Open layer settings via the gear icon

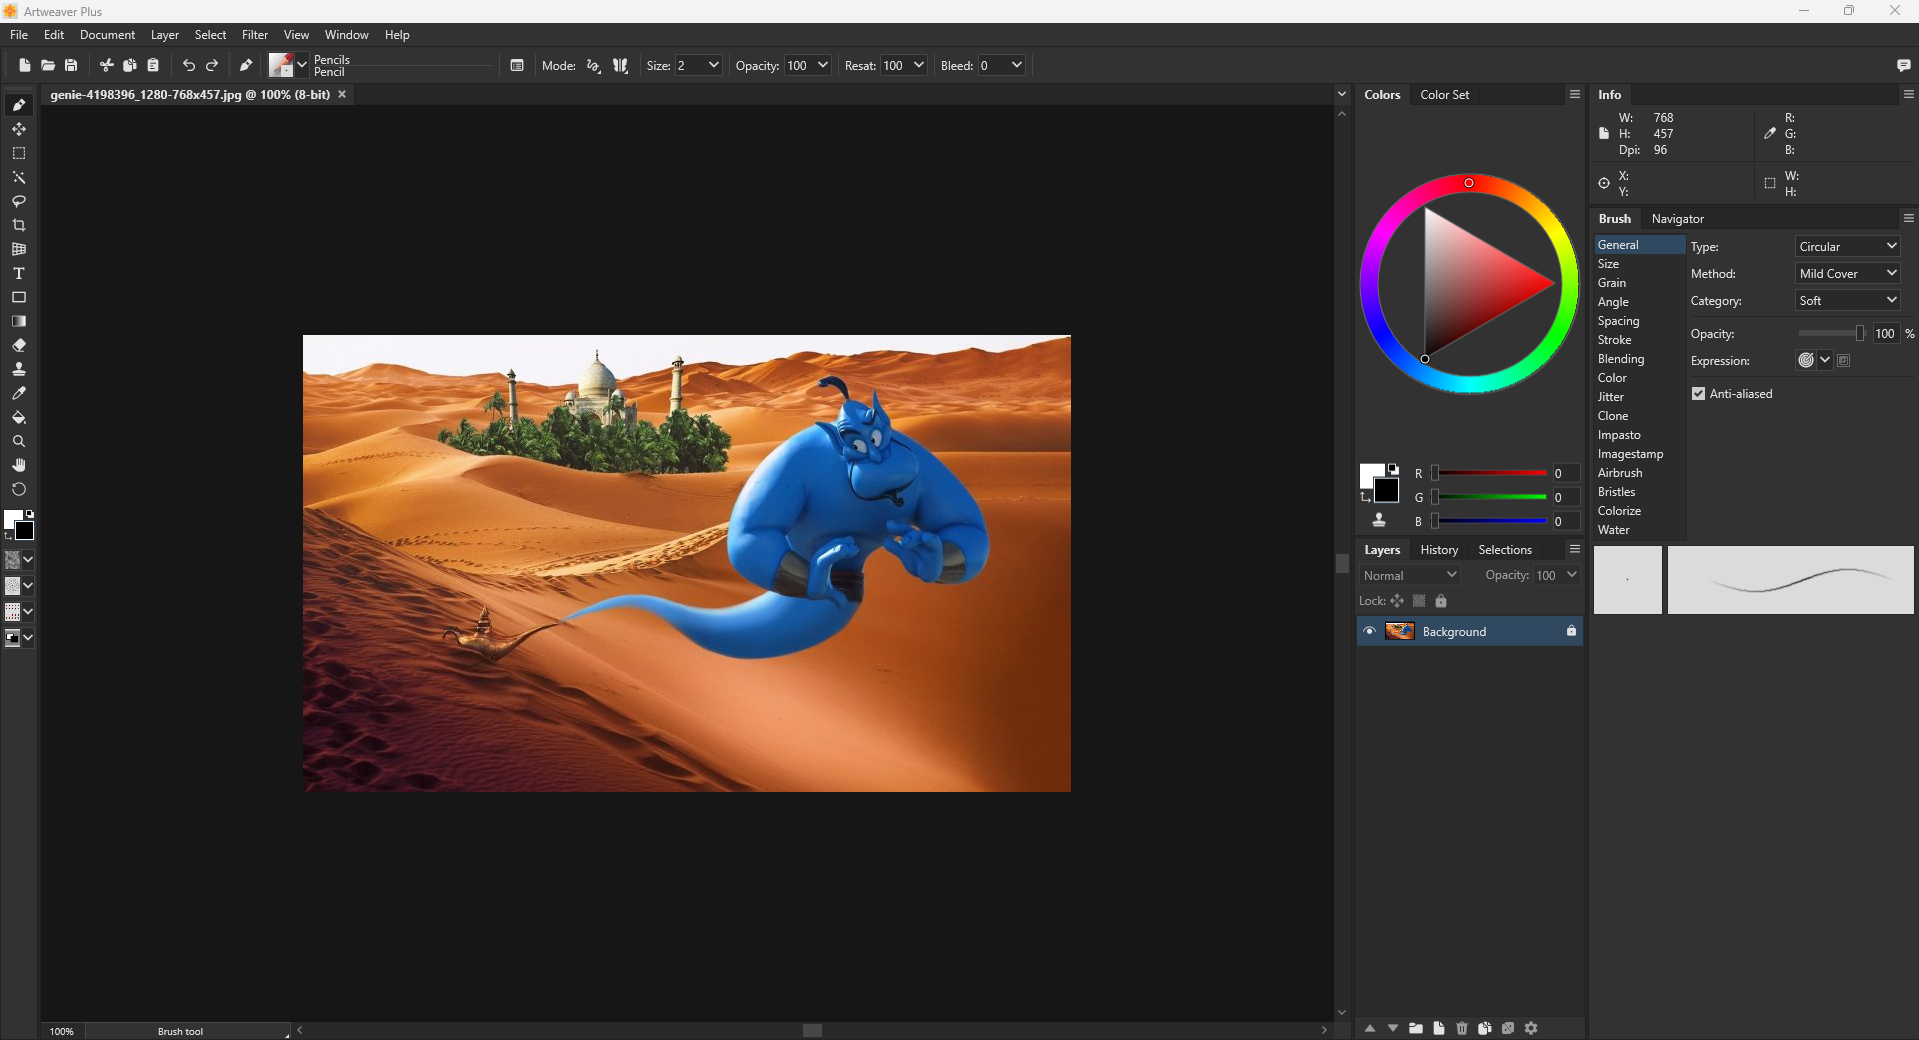pos(1531,1028)
